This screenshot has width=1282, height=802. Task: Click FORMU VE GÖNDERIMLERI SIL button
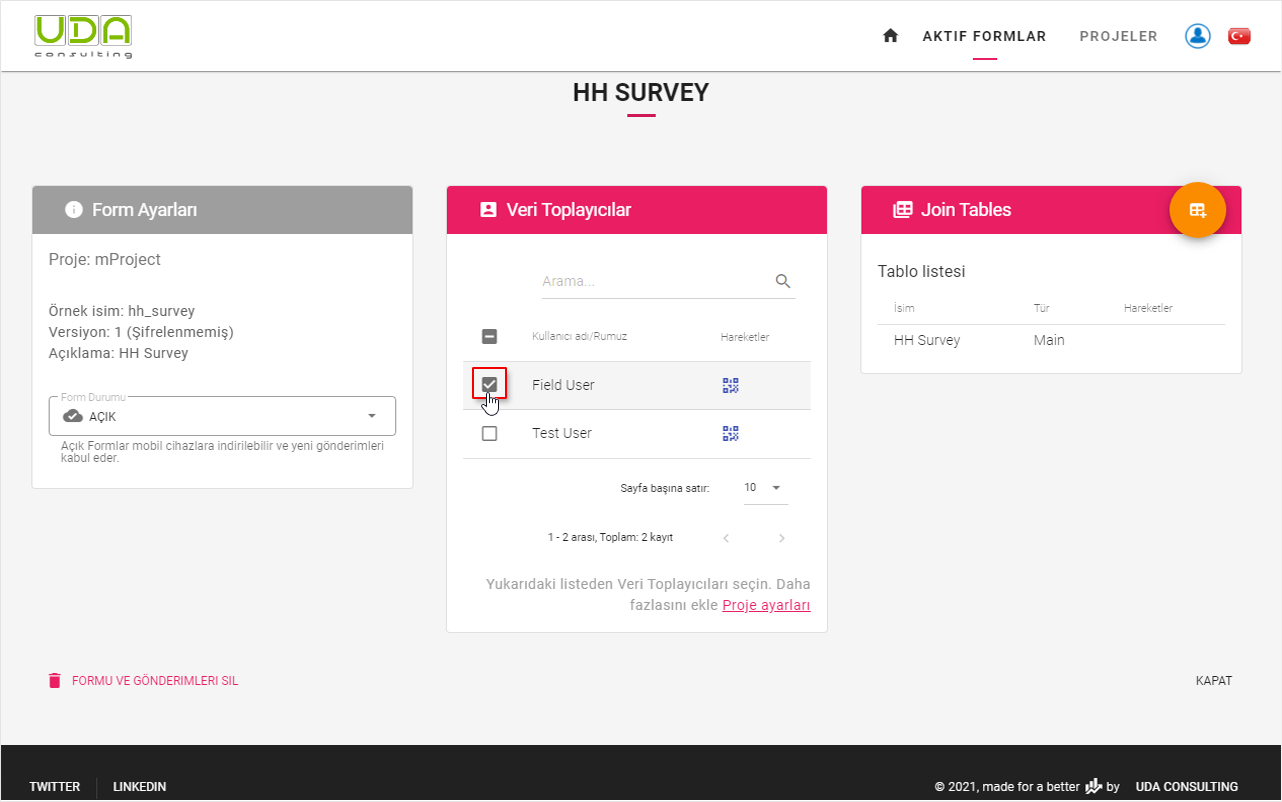(x=143, y=681)
